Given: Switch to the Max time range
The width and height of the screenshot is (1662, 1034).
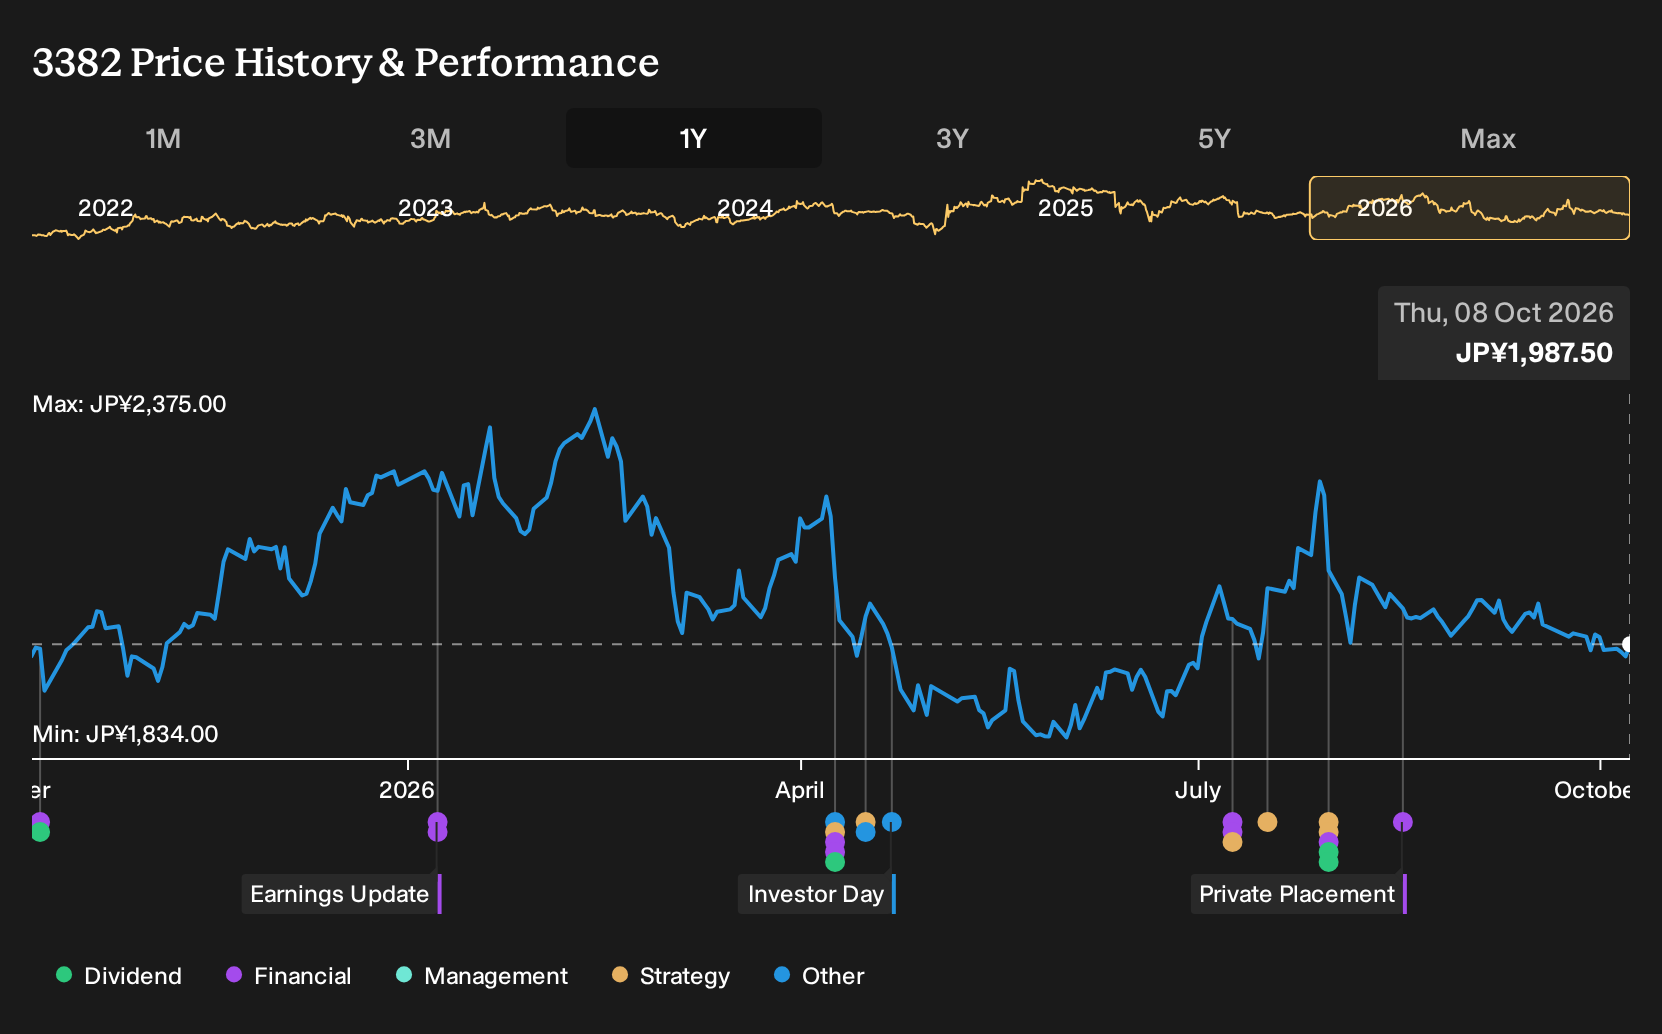Looking at the screenshot, I should click(x=1488, y=138).
